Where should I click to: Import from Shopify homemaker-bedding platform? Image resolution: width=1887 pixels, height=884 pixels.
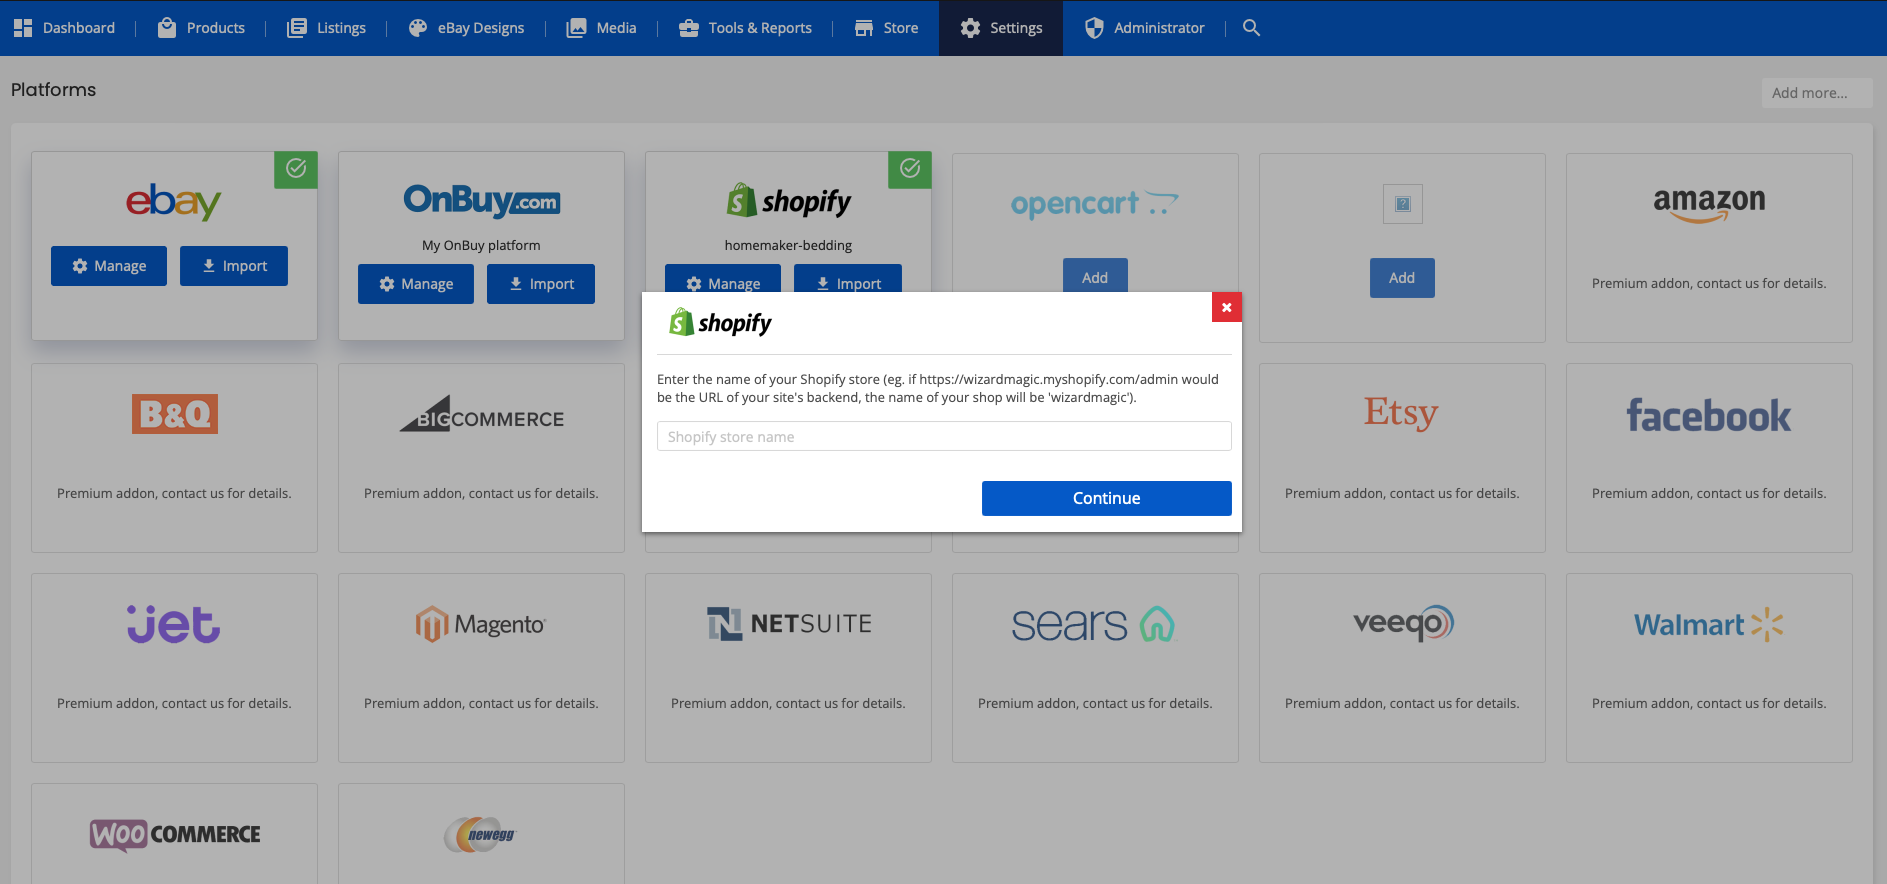[x=848, y=279]
